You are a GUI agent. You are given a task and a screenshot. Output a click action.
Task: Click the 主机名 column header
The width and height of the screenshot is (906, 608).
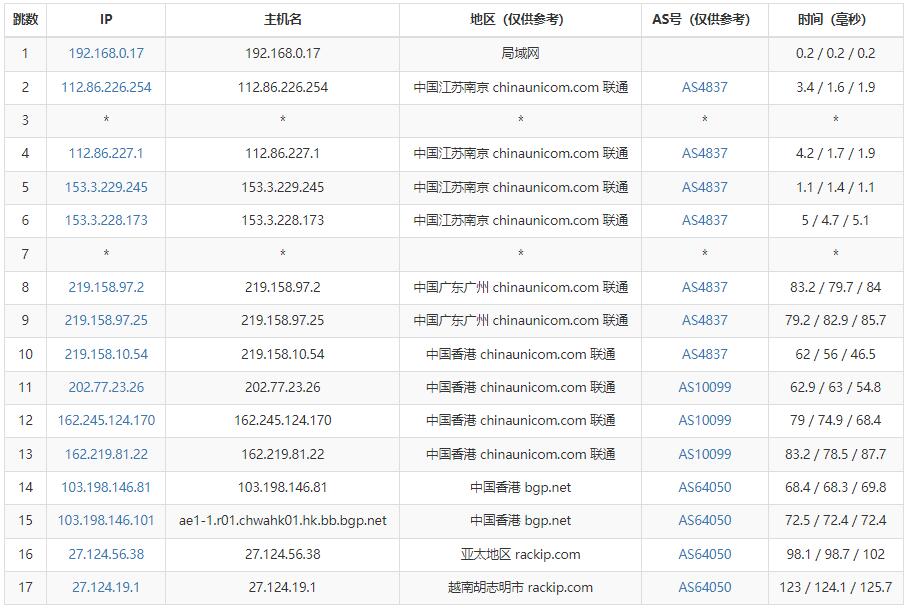pyautogui.click(x=282, y=19)
